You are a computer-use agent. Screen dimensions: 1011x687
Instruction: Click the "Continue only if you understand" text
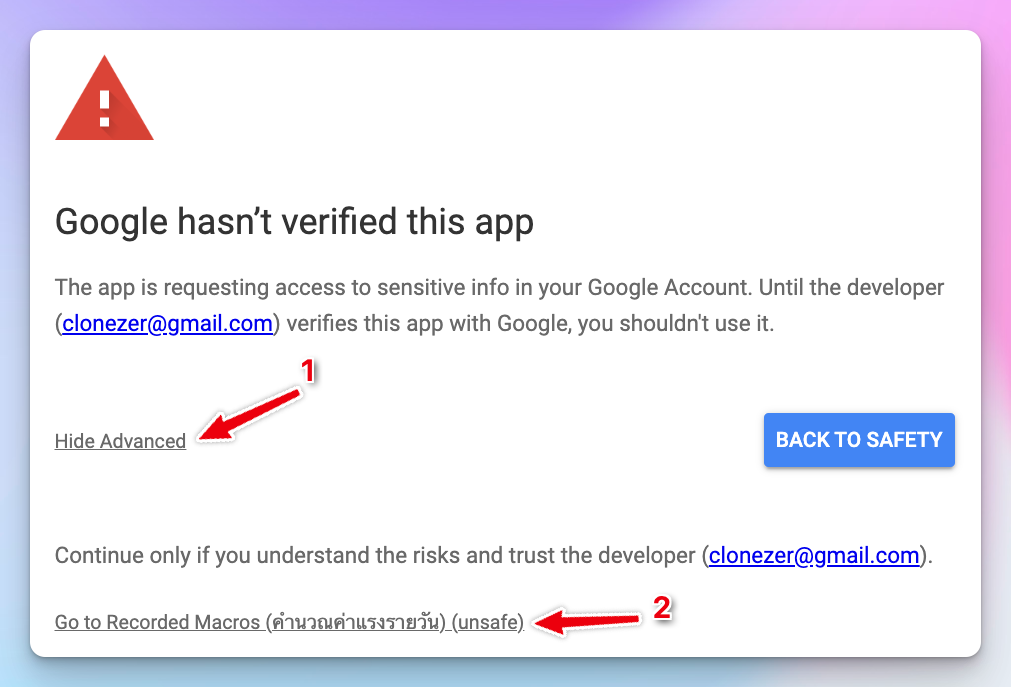tap(200, 555)
